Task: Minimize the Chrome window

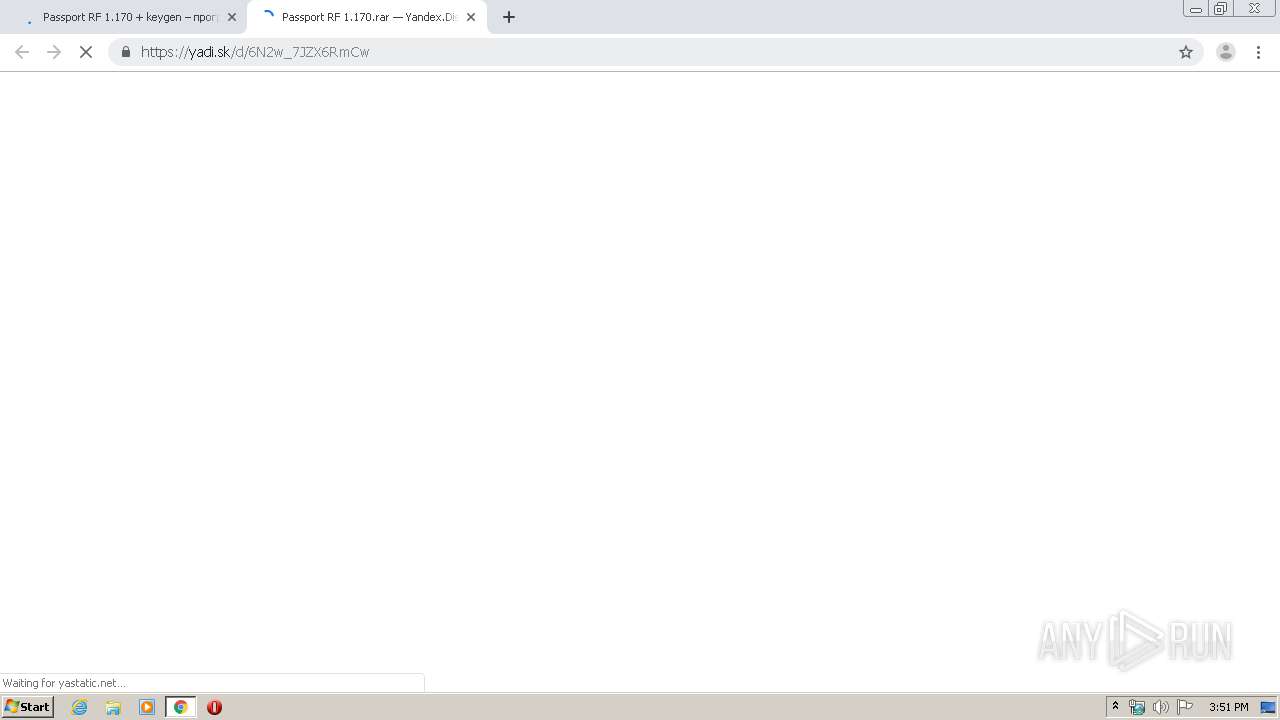Action: pyautogui.click(x=1196, y=8)
